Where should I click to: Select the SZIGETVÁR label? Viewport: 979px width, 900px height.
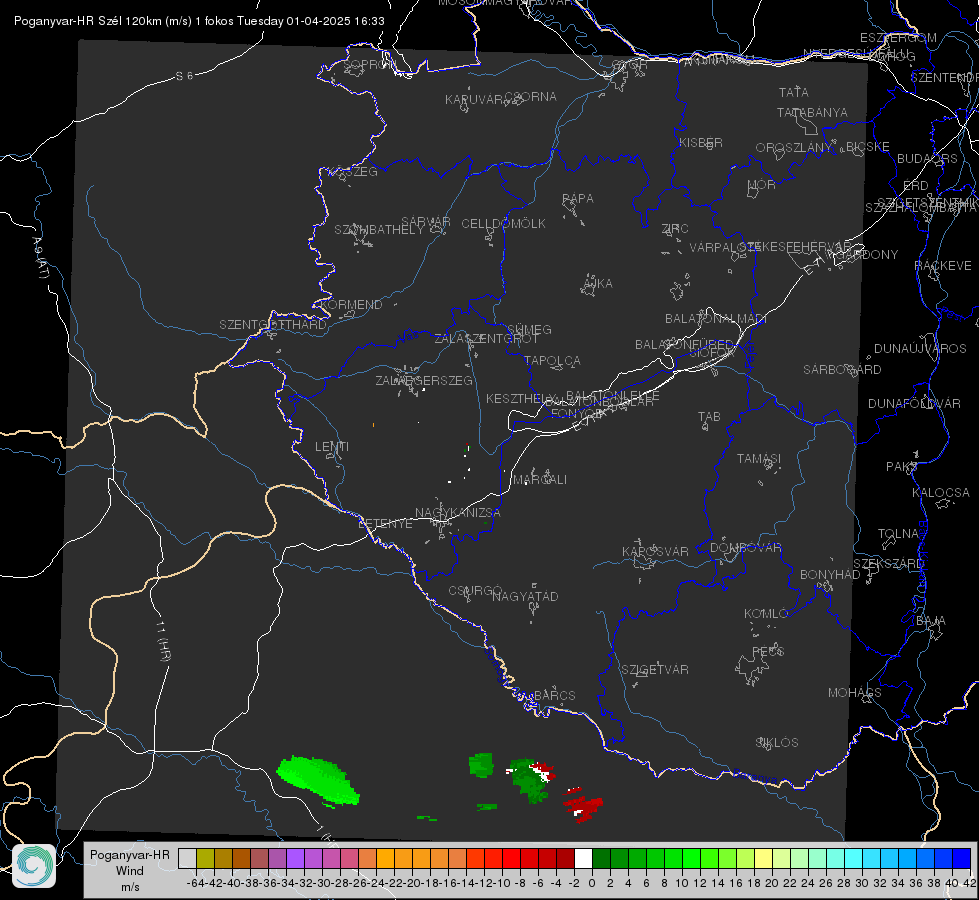pyautogui.click(x=655, y=670)
